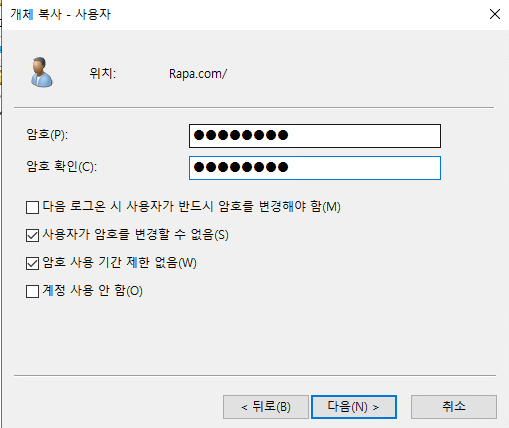Check 계정 사용 안 함(O) option
Screen dimensions: 509x428
click(32, 291)
